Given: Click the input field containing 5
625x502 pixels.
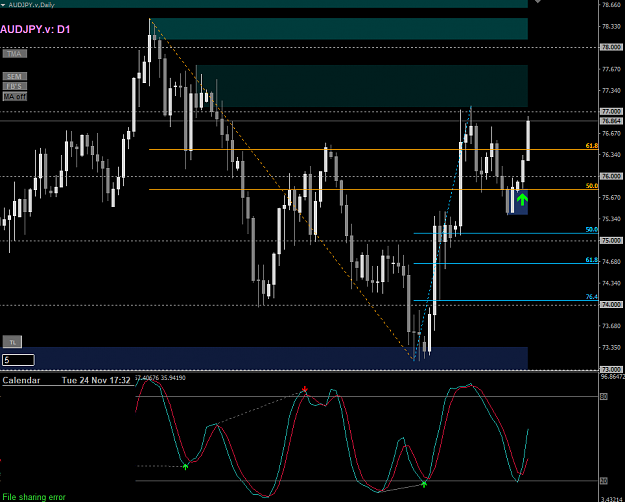Looking at the screenshot, I should point(18,360).
